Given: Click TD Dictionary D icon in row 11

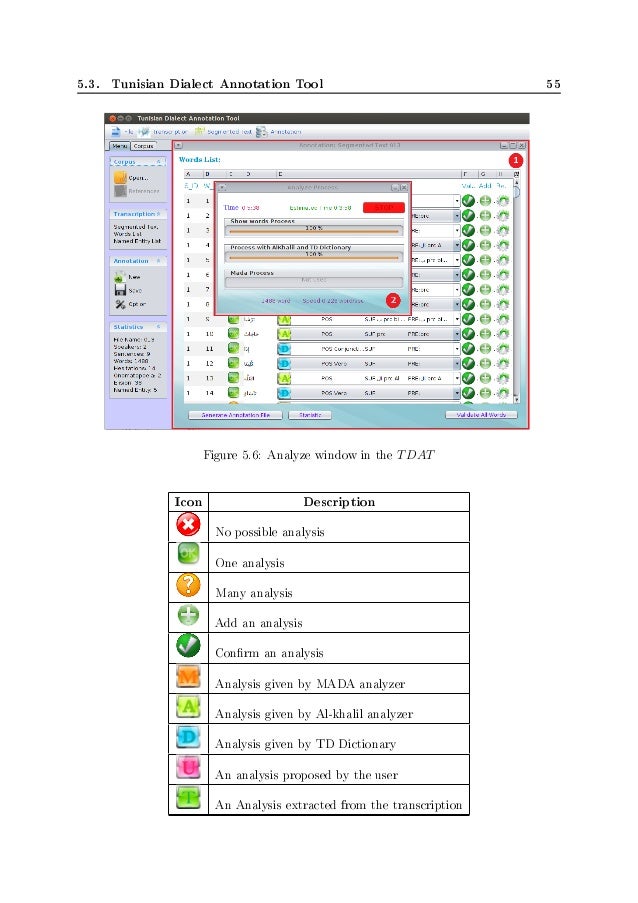Looking at the screenshot, I should click(x=284, y=348).
